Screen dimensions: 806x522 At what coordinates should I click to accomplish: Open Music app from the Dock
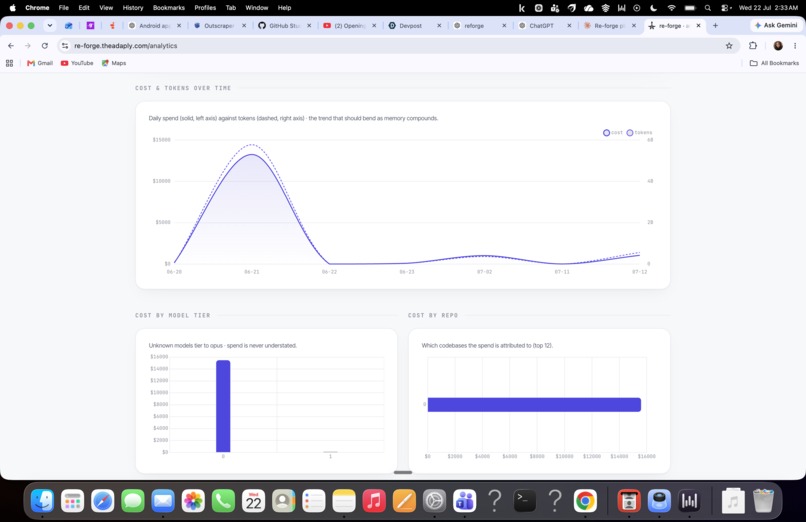coord(374,500)
